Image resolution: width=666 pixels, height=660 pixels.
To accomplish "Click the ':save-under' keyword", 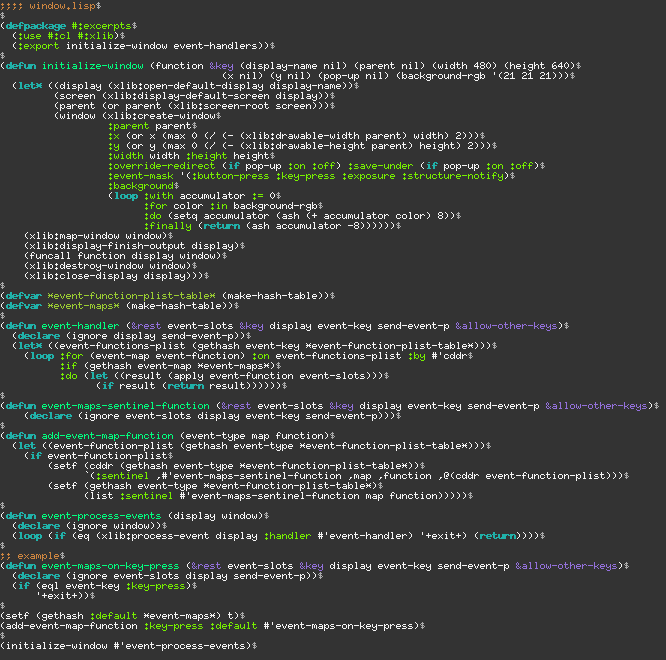I will (381, 166).
